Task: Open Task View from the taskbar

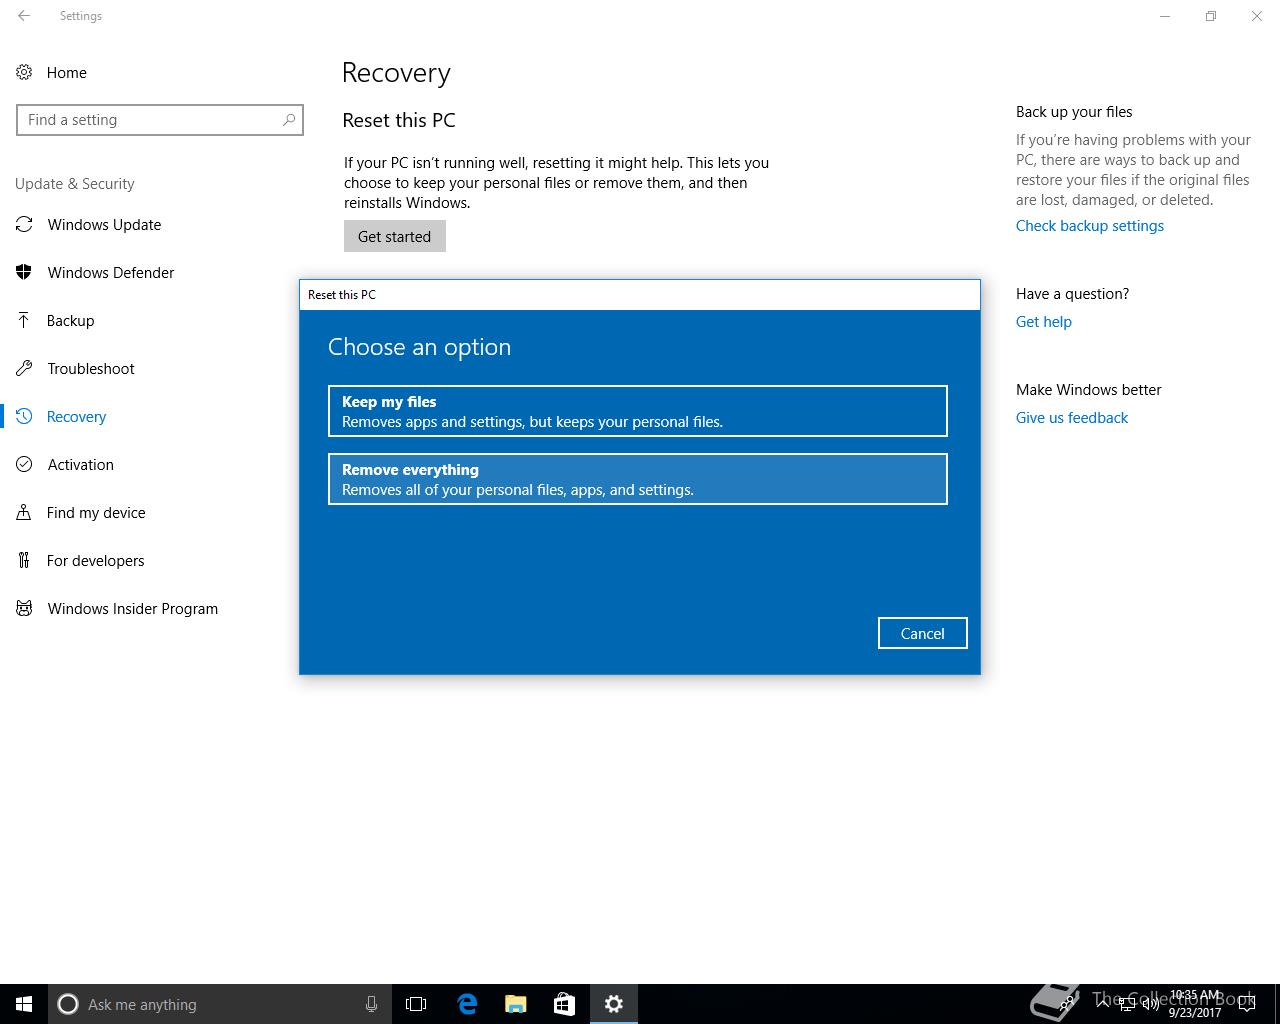Action: pos(416,1004)
